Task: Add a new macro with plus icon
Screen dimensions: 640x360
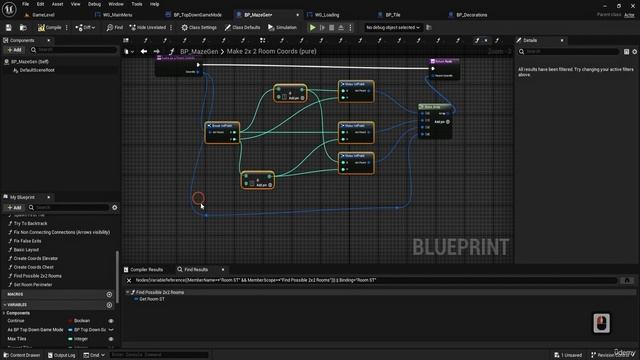Action: 109,294
